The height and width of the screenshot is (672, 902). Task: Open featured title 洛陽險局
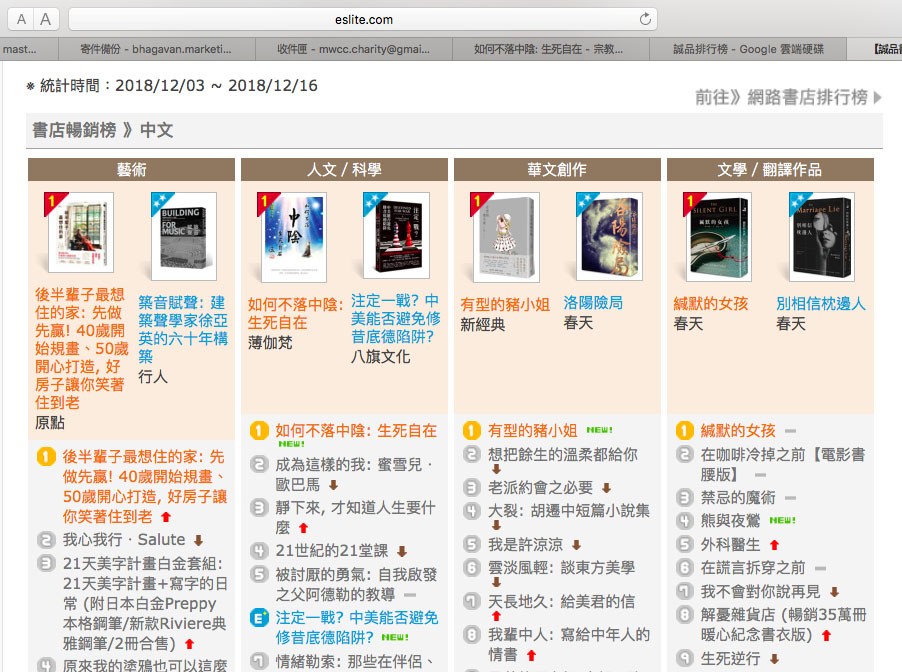593,303
